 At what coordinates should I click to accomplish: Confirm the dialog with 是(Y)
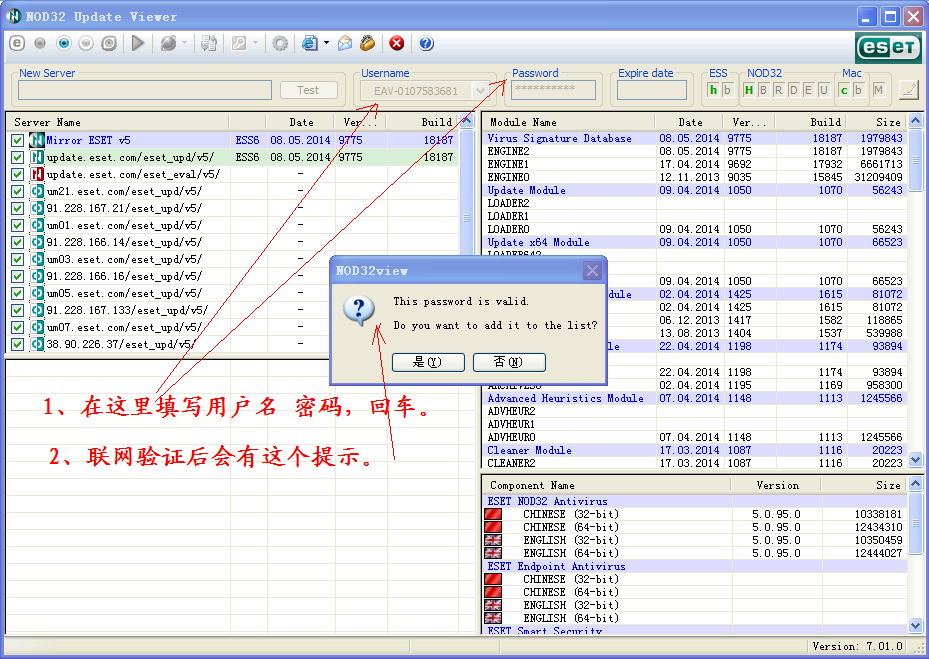(x=428, y=362)
